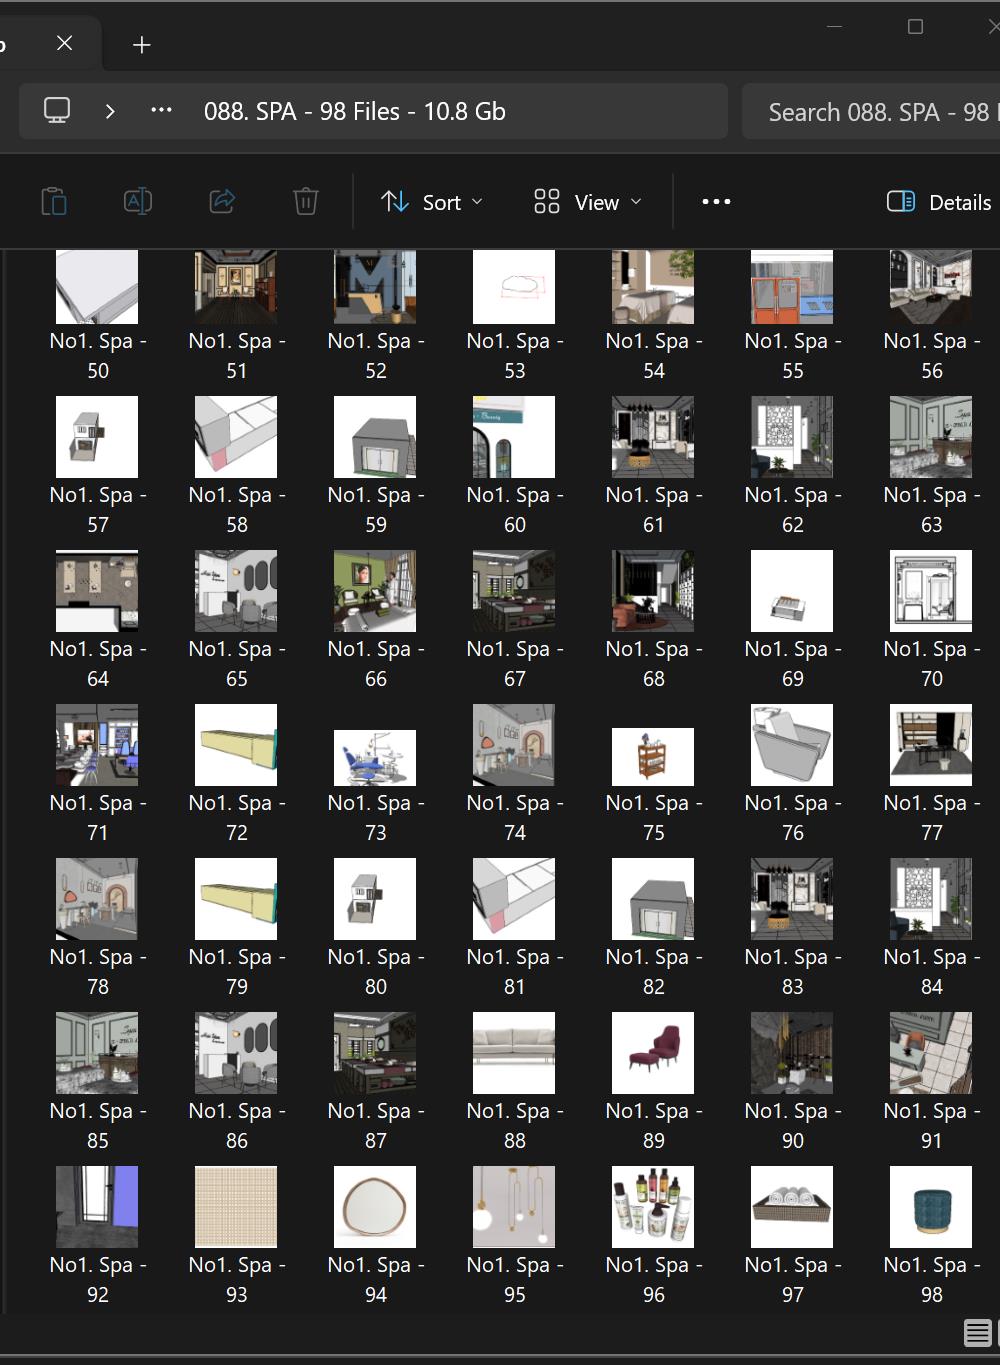
Task: Select texture file No1. Spa - 93
Action: click(236, 1237)
